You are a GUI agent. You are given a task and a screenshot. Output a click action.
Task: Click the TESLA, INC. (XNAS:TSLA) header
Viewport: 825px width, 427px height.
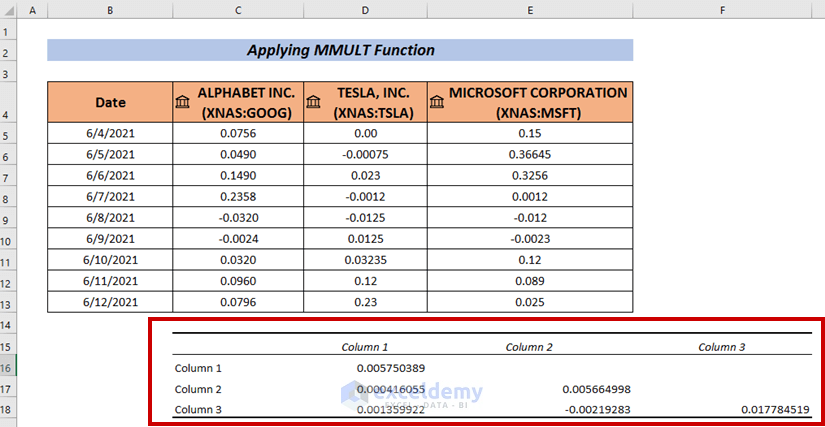coord(365,101)
